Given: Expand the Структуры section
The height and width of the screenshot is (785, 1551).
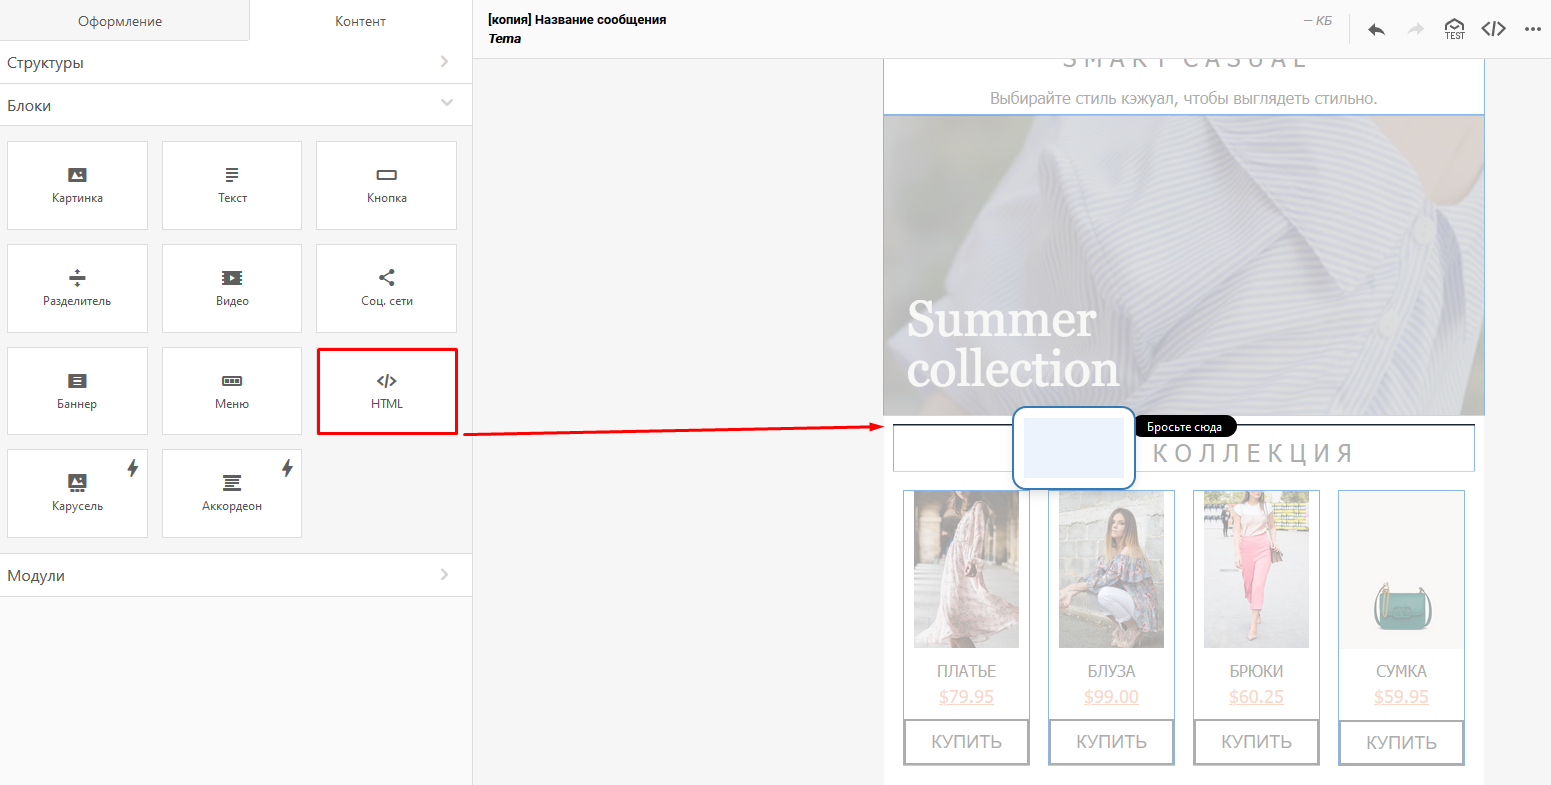Looking at the screenshot, I should coord(236,63).
